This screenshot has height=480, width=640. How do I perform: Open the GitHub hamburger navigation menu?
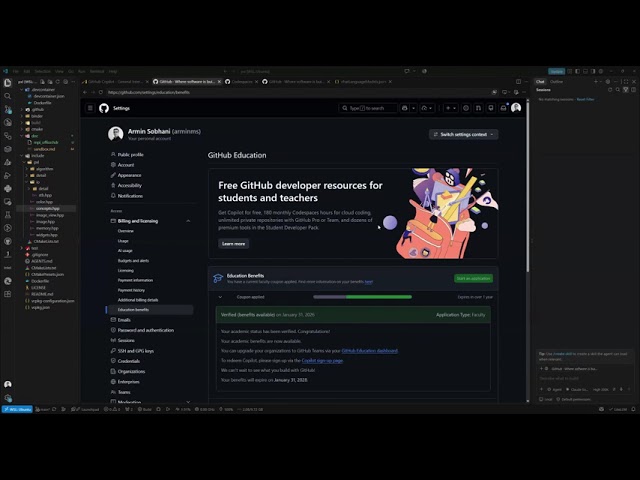coord(90,108)
